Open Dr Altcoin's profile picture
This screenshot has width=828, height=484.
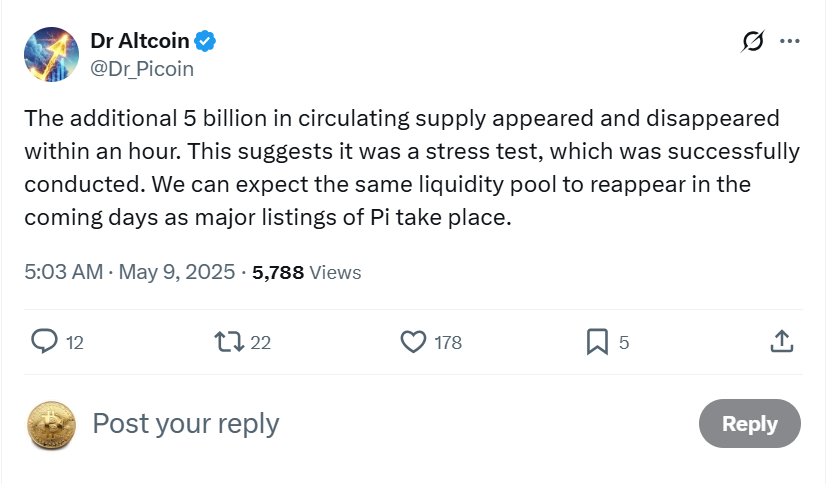pyautogui.click(x=51, y=55)
